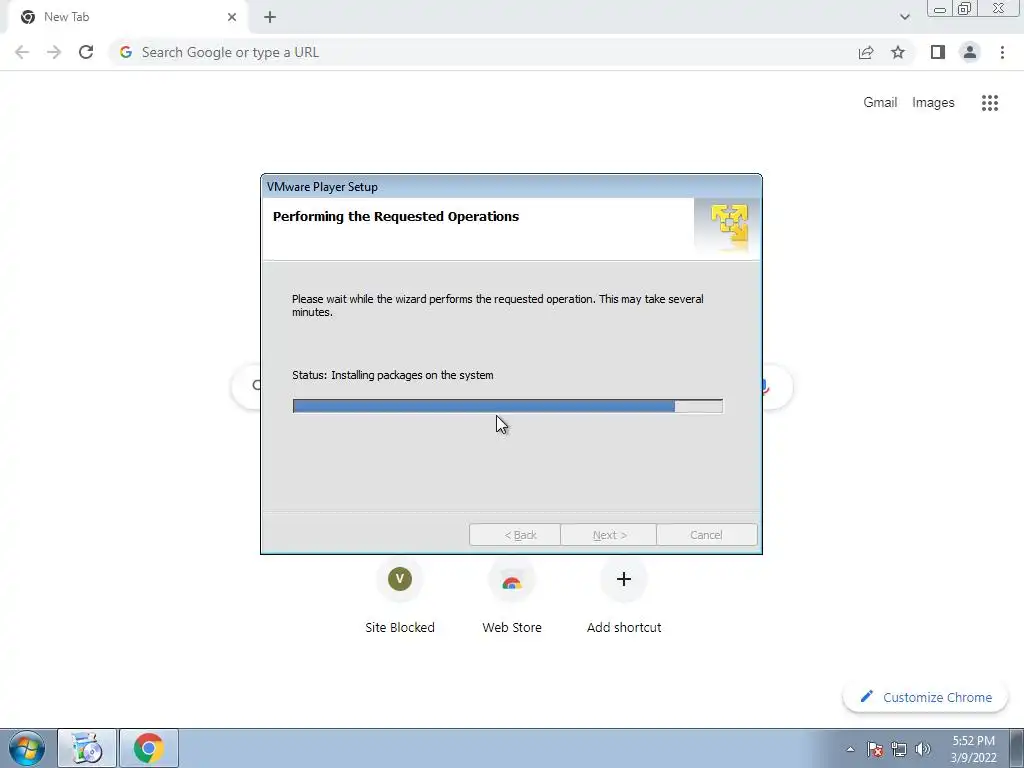Open the Chrome three-dot menu
Screen dimensions: 1024x768
[1002, 52]
